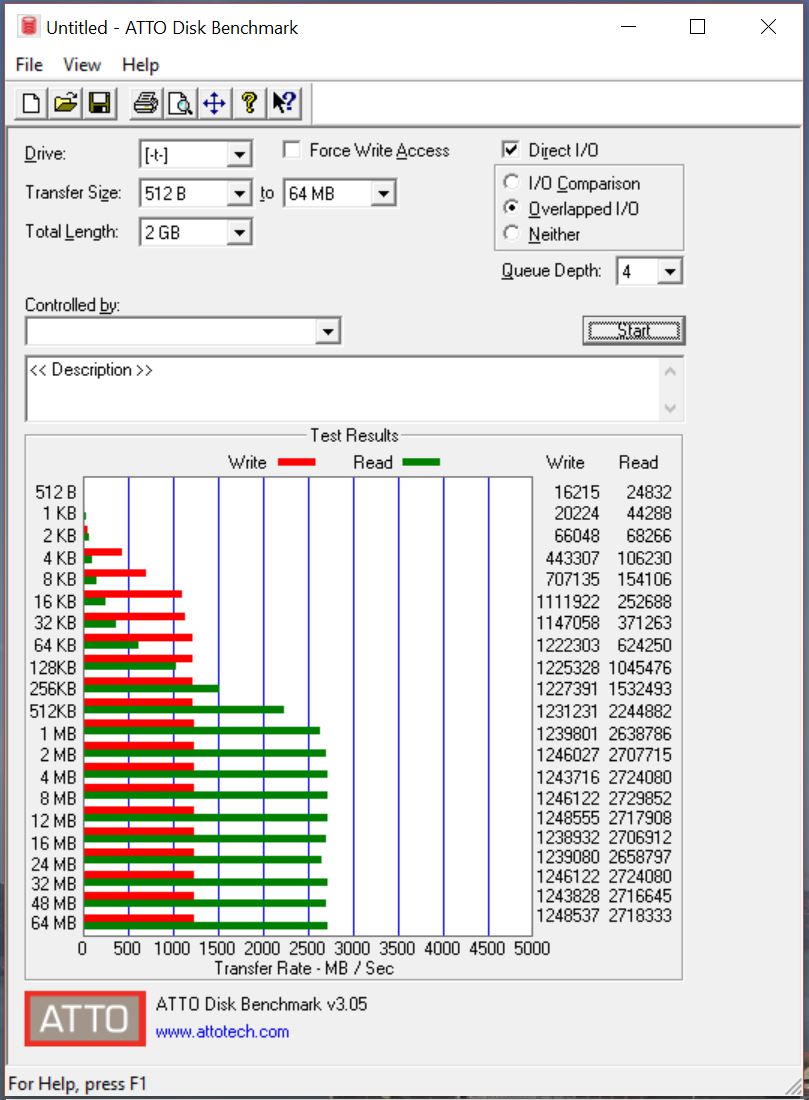Click the yellow question mark About icon
The height and width of the screenshot is (1100, 809).
coord(249,103)
